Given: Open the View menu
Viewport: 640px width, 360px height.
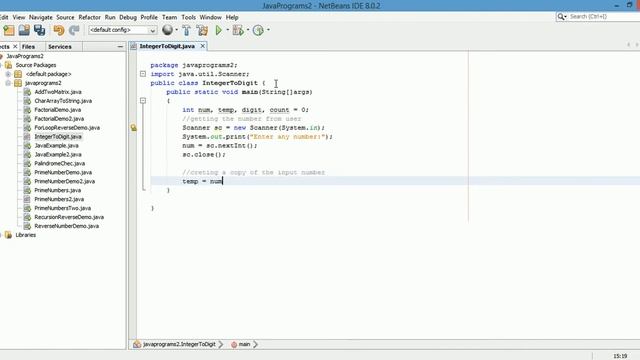Looking at the screenshot, I should (19, 18).
